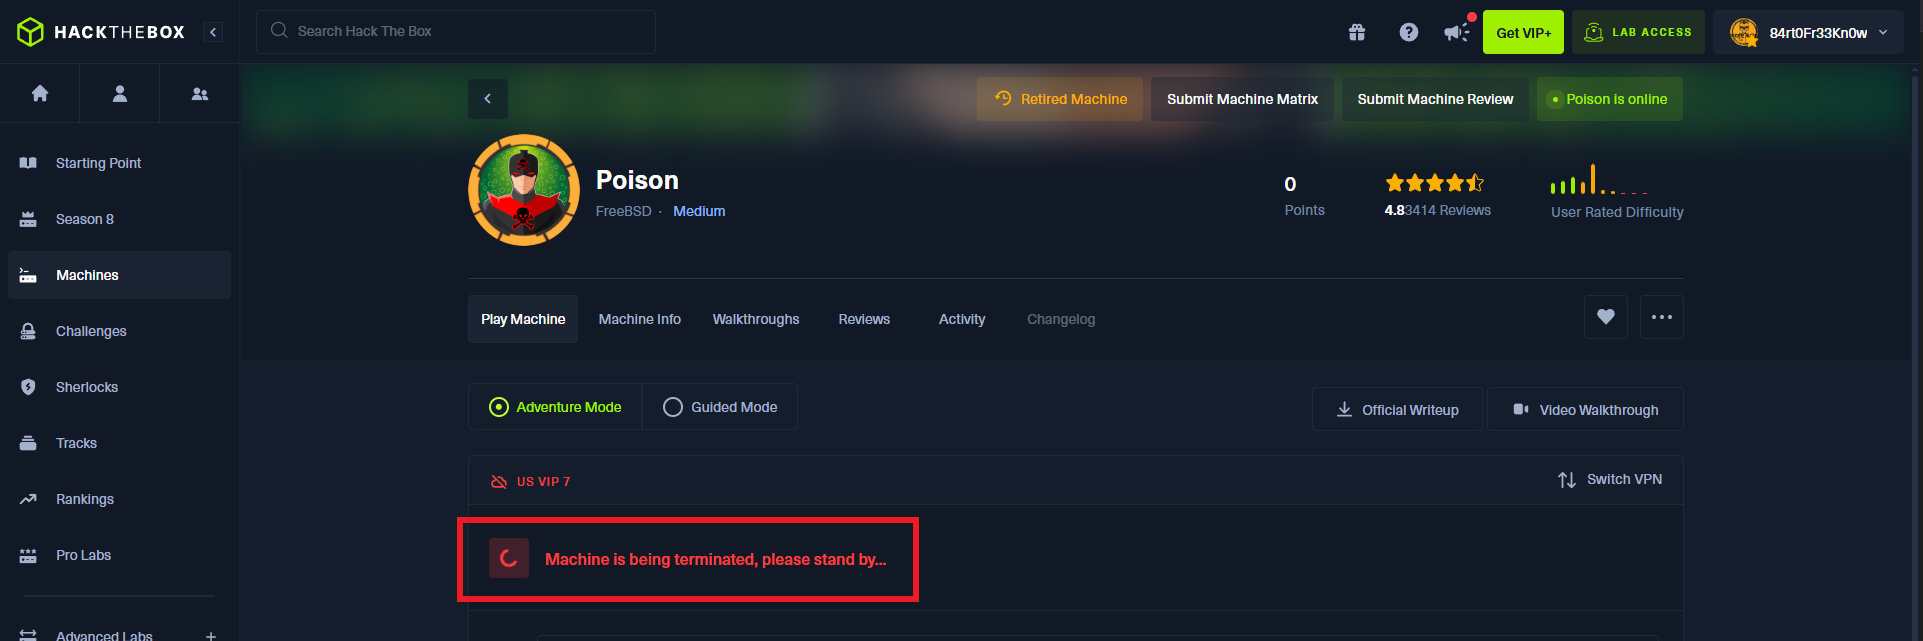The width and height of the screenshot is (1923, 641).
Task: Click the Hack The Box logo
Action: (x=101, y=32)
